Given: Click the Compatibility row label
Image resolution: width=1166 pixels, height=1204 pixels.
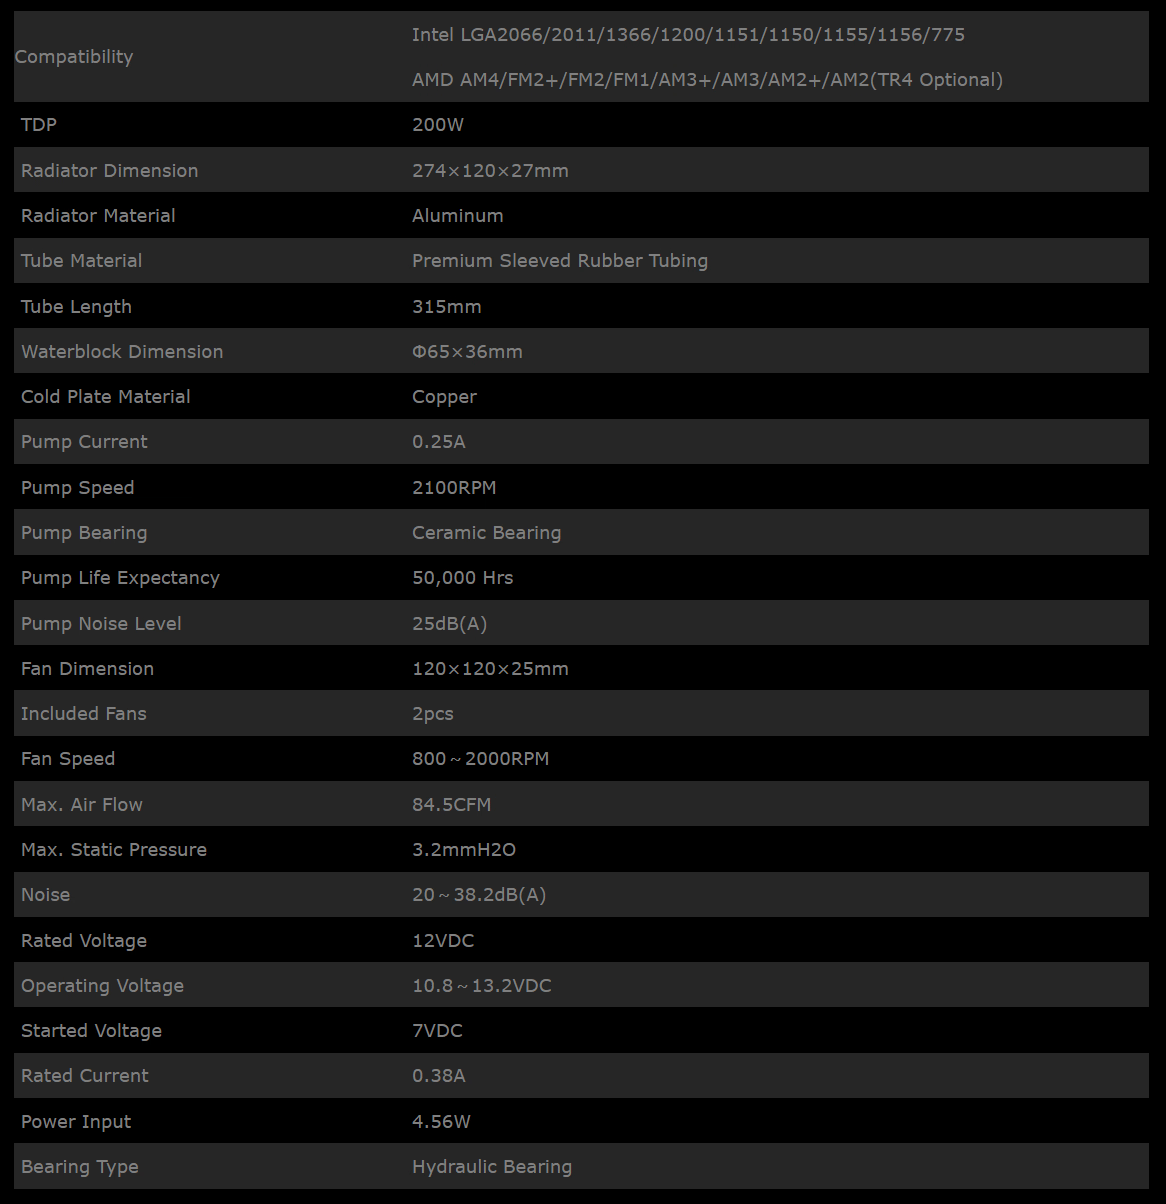Looking at the screenshot, I should [74, 57].
